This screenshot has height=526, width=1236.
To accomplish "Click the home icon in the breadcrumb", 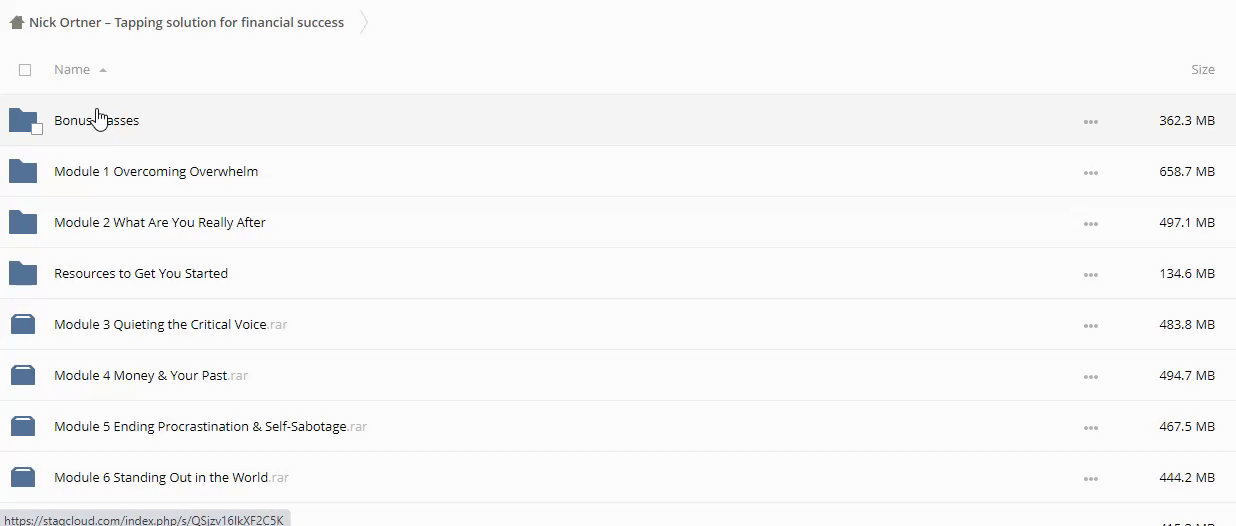I will [x=16, y=22].
